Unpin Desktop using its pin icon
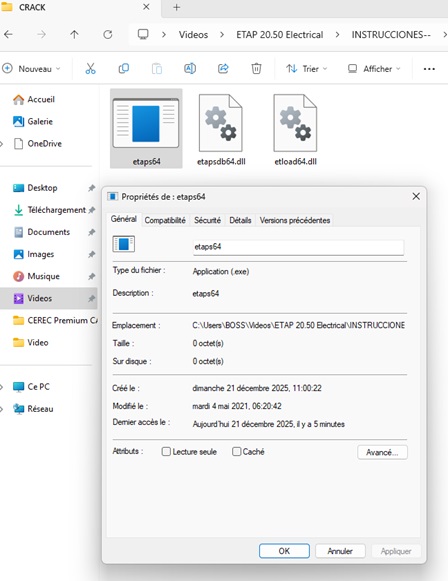448x581 pixels. 92,188
